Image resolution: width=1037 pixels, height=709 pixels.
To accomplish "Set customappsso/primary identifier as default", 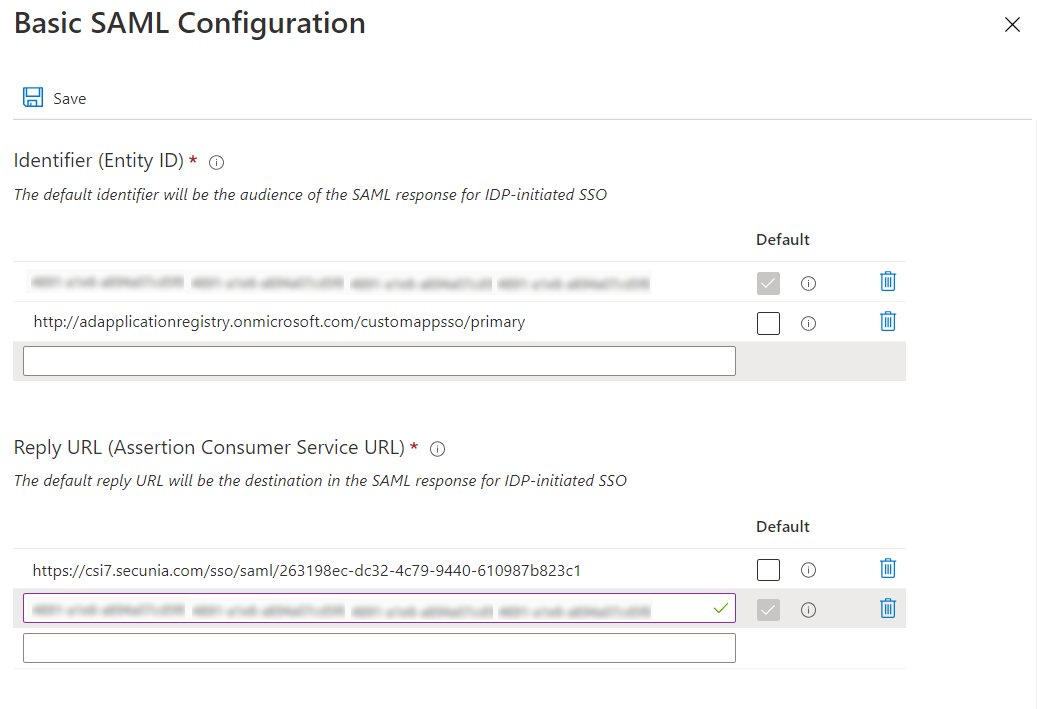I will click(768, 323).
